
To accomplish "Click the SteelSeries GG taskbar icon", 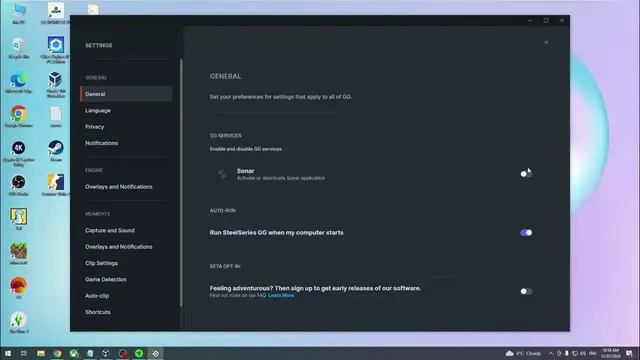I will pos(156,353).
